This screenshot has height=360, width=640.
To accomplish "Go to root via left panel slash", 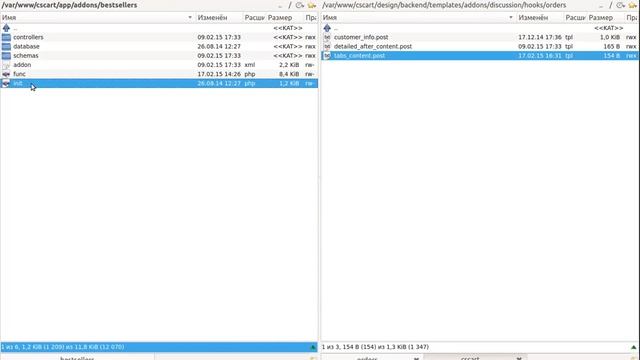I will pos(290,5).
